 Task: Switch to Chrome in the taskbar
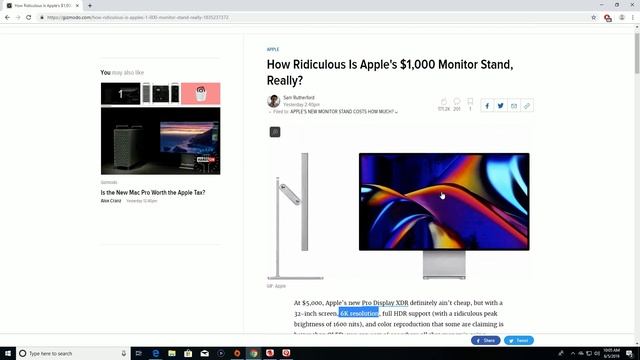(253, 353)
